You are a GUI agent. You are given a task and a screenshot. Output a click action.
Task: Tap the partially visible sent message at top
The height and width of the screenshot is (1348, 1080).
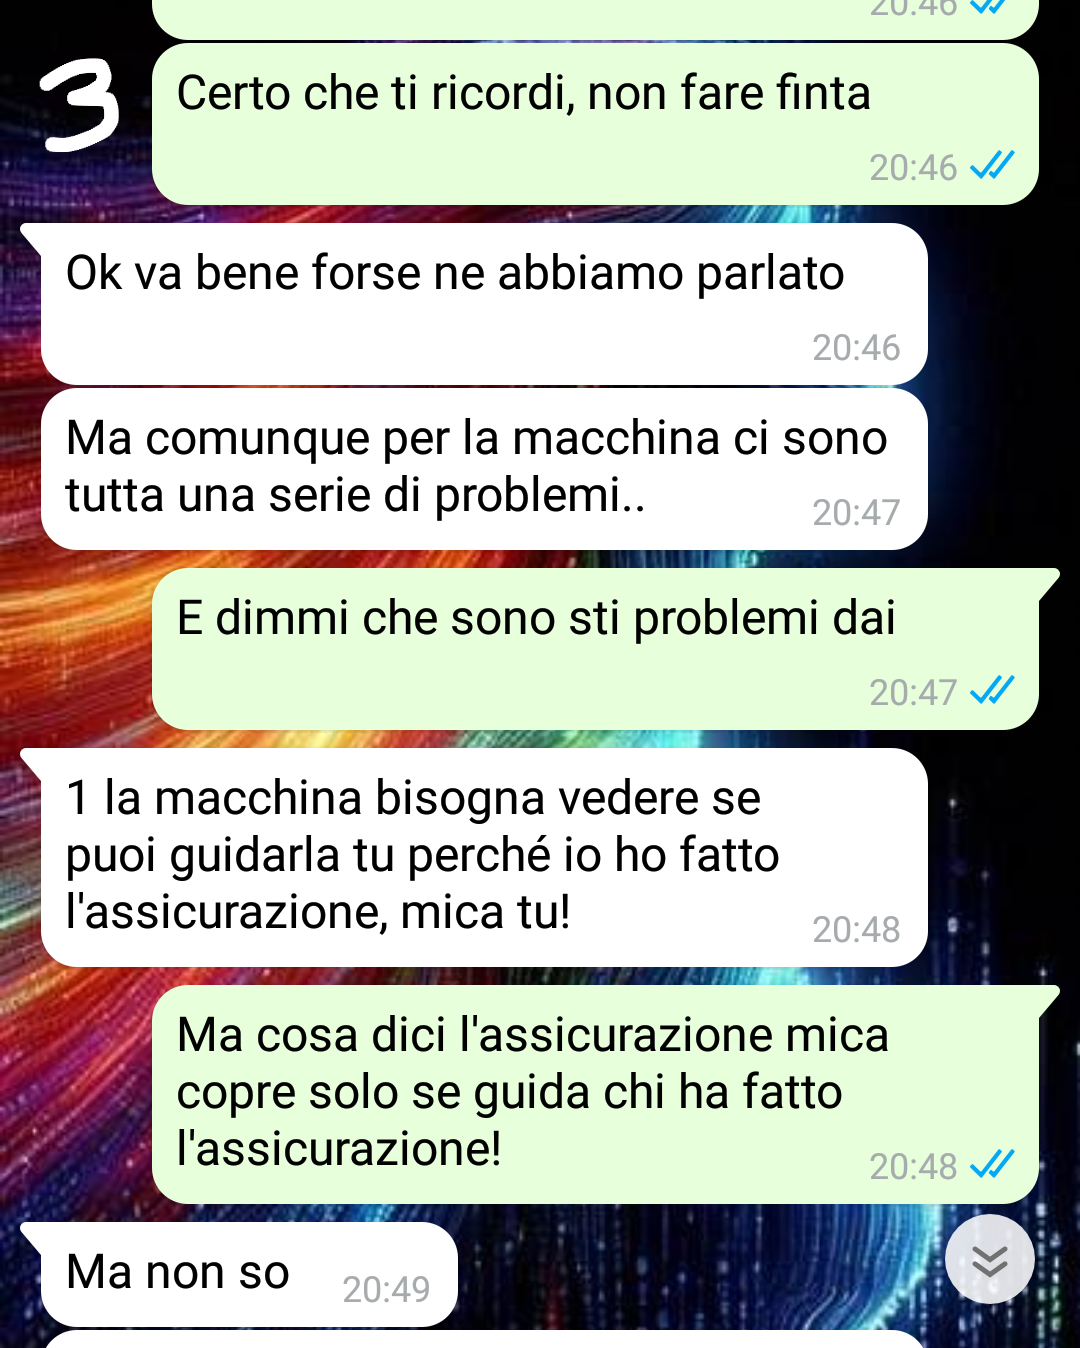tap(595, 18)
